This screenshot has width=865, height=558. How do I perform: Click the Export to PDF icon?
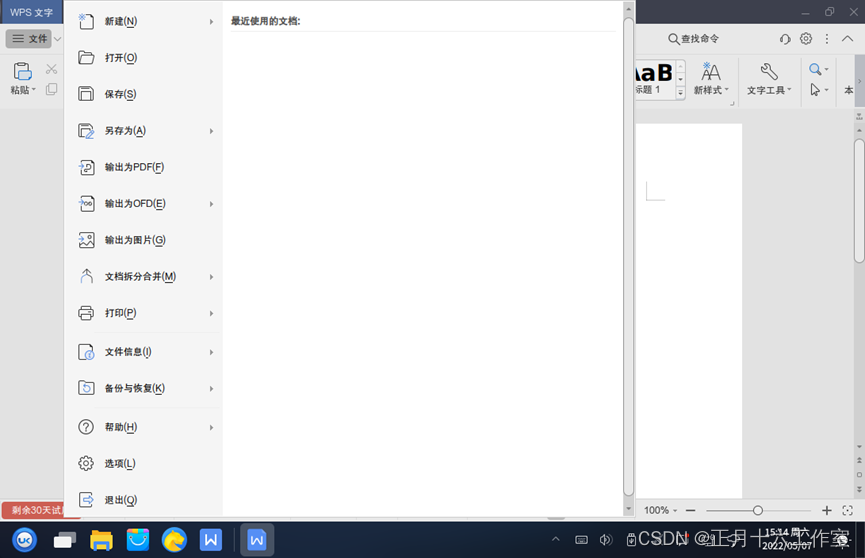tap(86, 167)
